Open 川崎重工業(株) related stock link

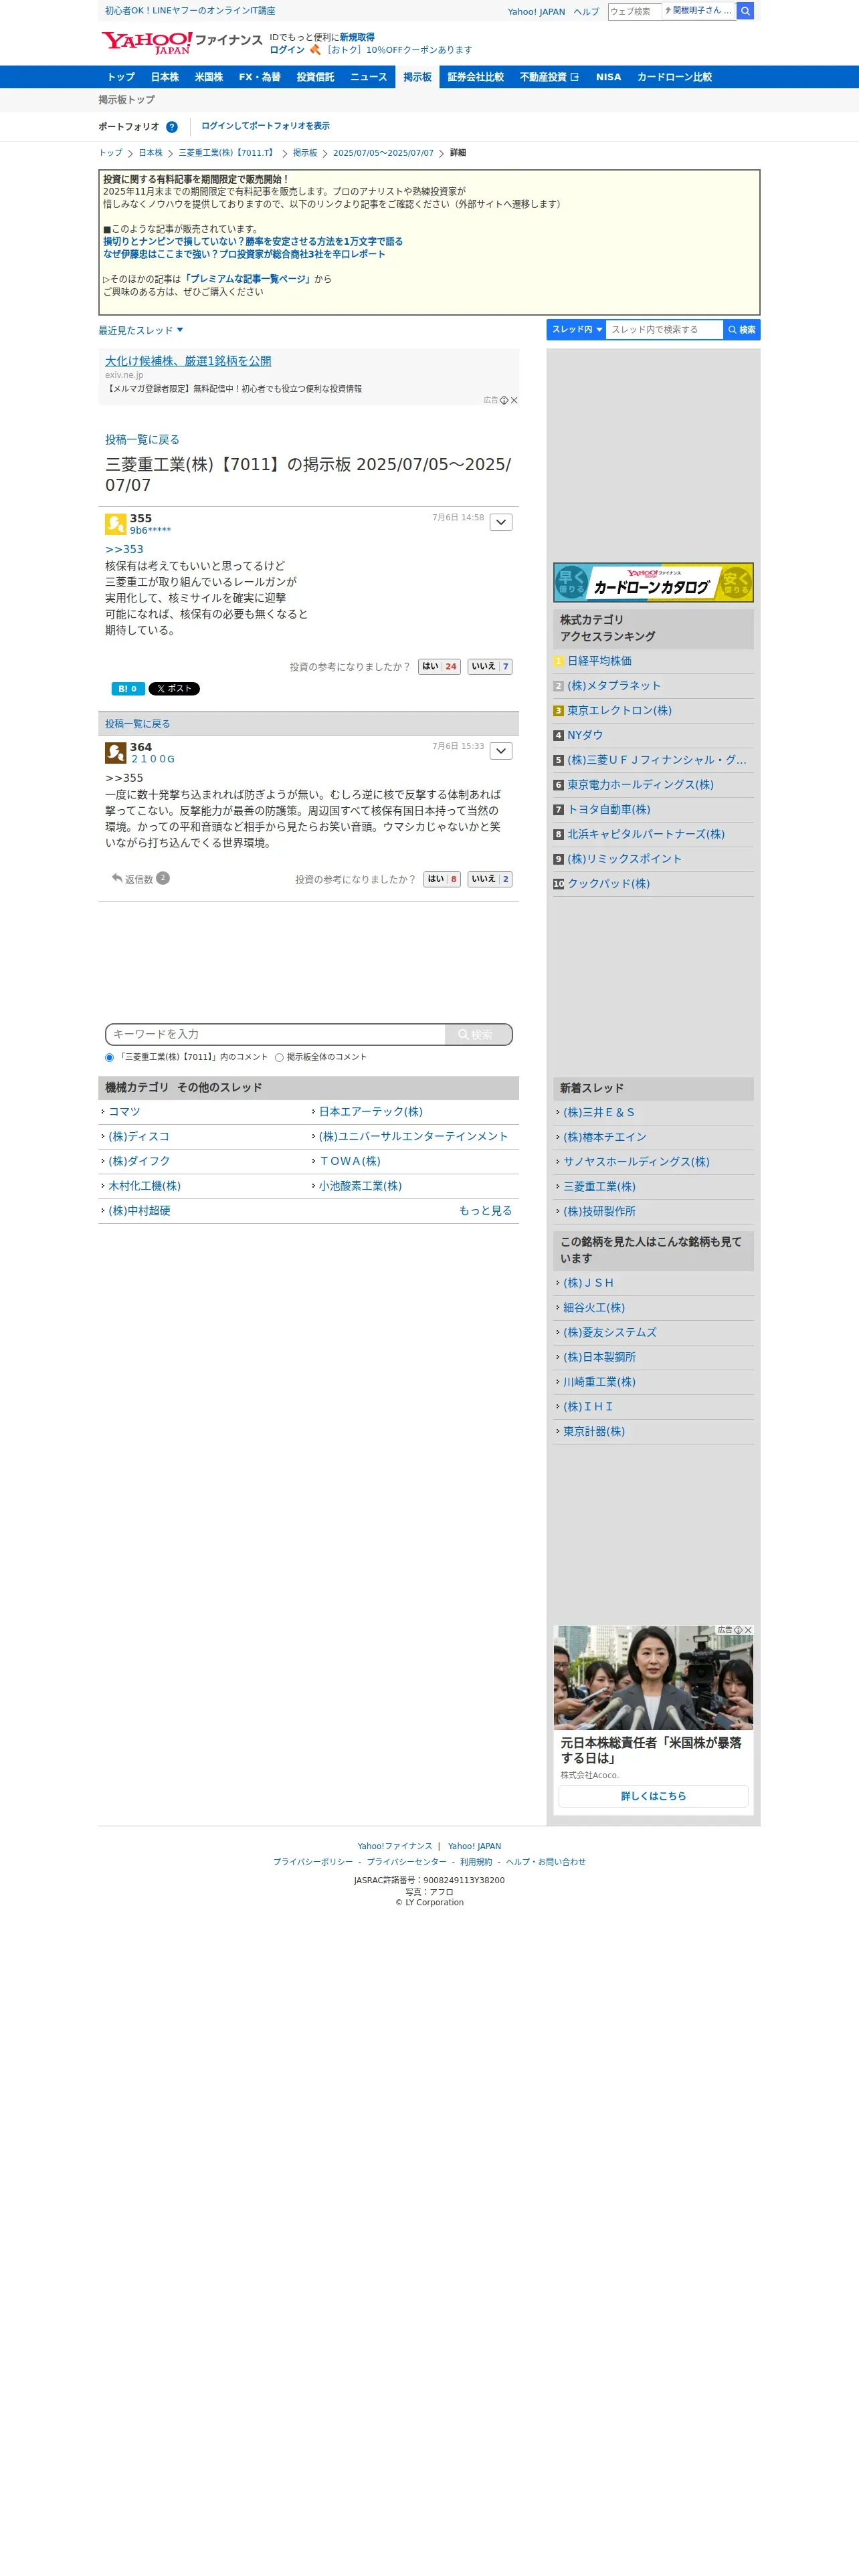tap(599, 1382)
